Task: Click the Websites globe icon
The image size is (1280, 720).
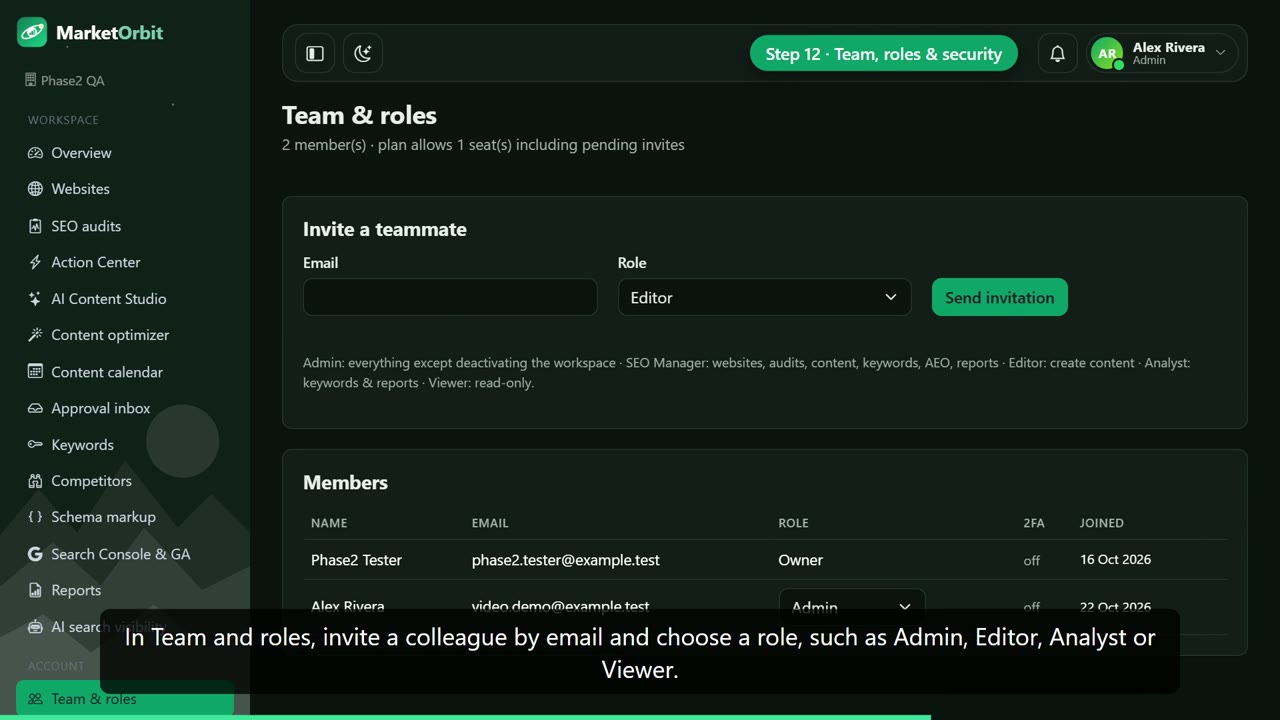Action: (x=36, y=189)
